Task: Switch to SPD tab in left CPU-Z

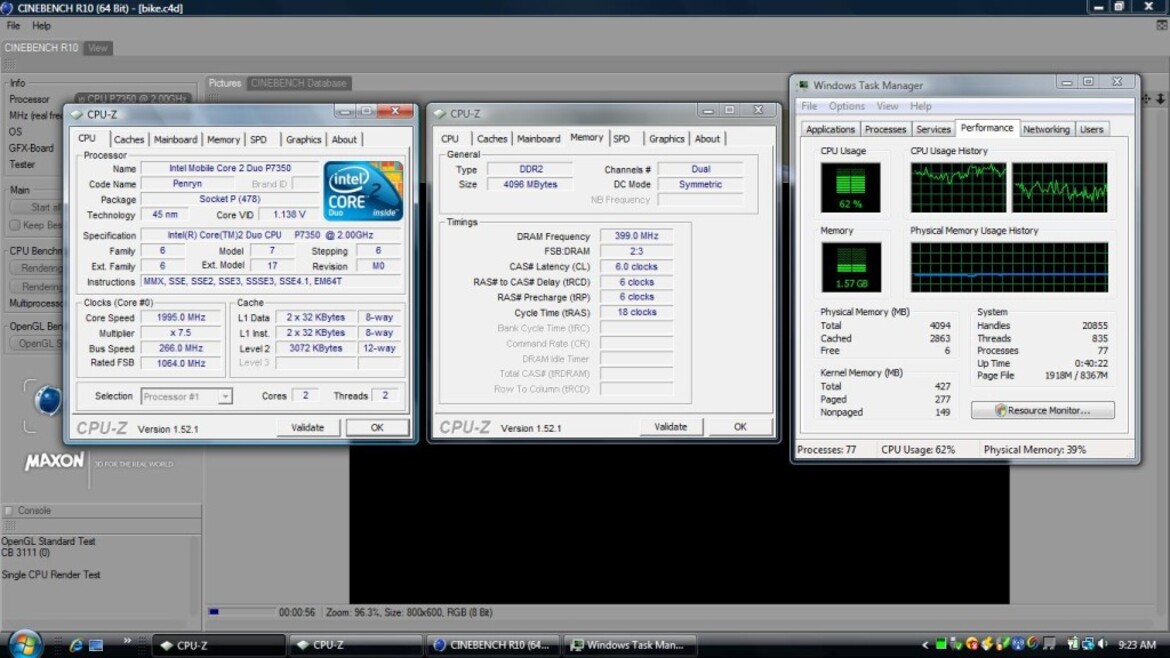Action: pyautogui.click(x=258, y=140)
